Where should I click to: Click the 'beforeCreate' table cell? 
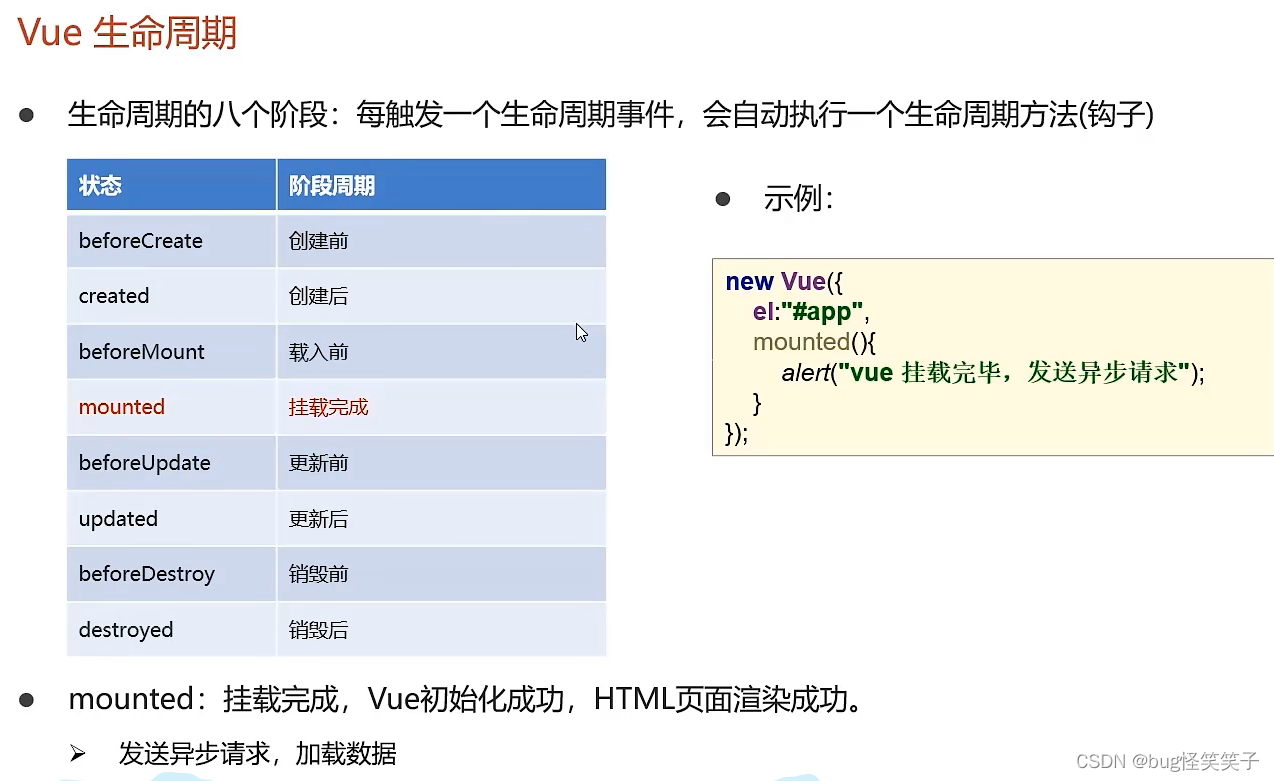click(172, 241)
